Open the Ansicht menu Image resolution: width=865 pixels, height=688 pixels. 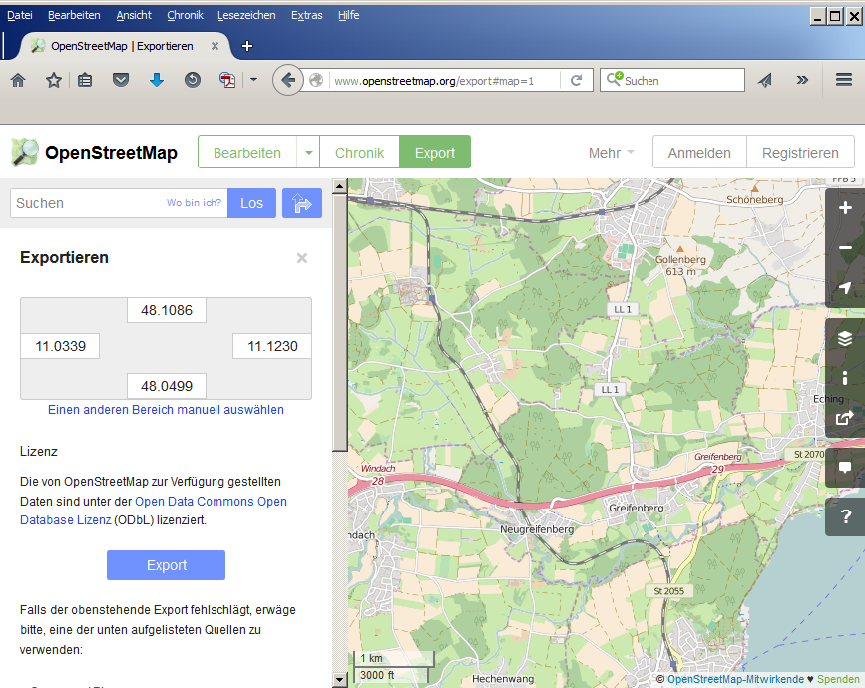coord(134,15)
